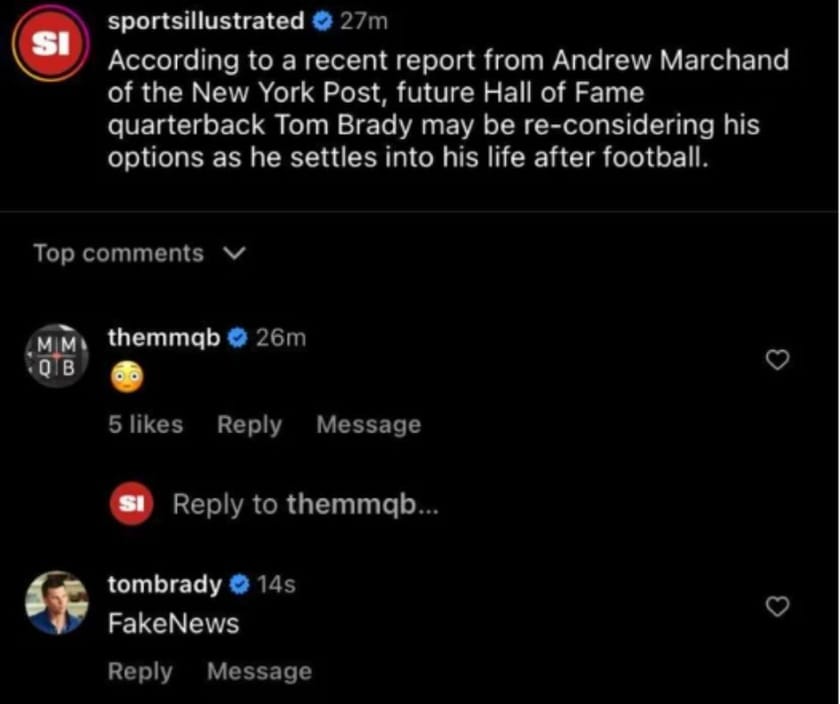Reply to themmqb's comment

(248, 424)
